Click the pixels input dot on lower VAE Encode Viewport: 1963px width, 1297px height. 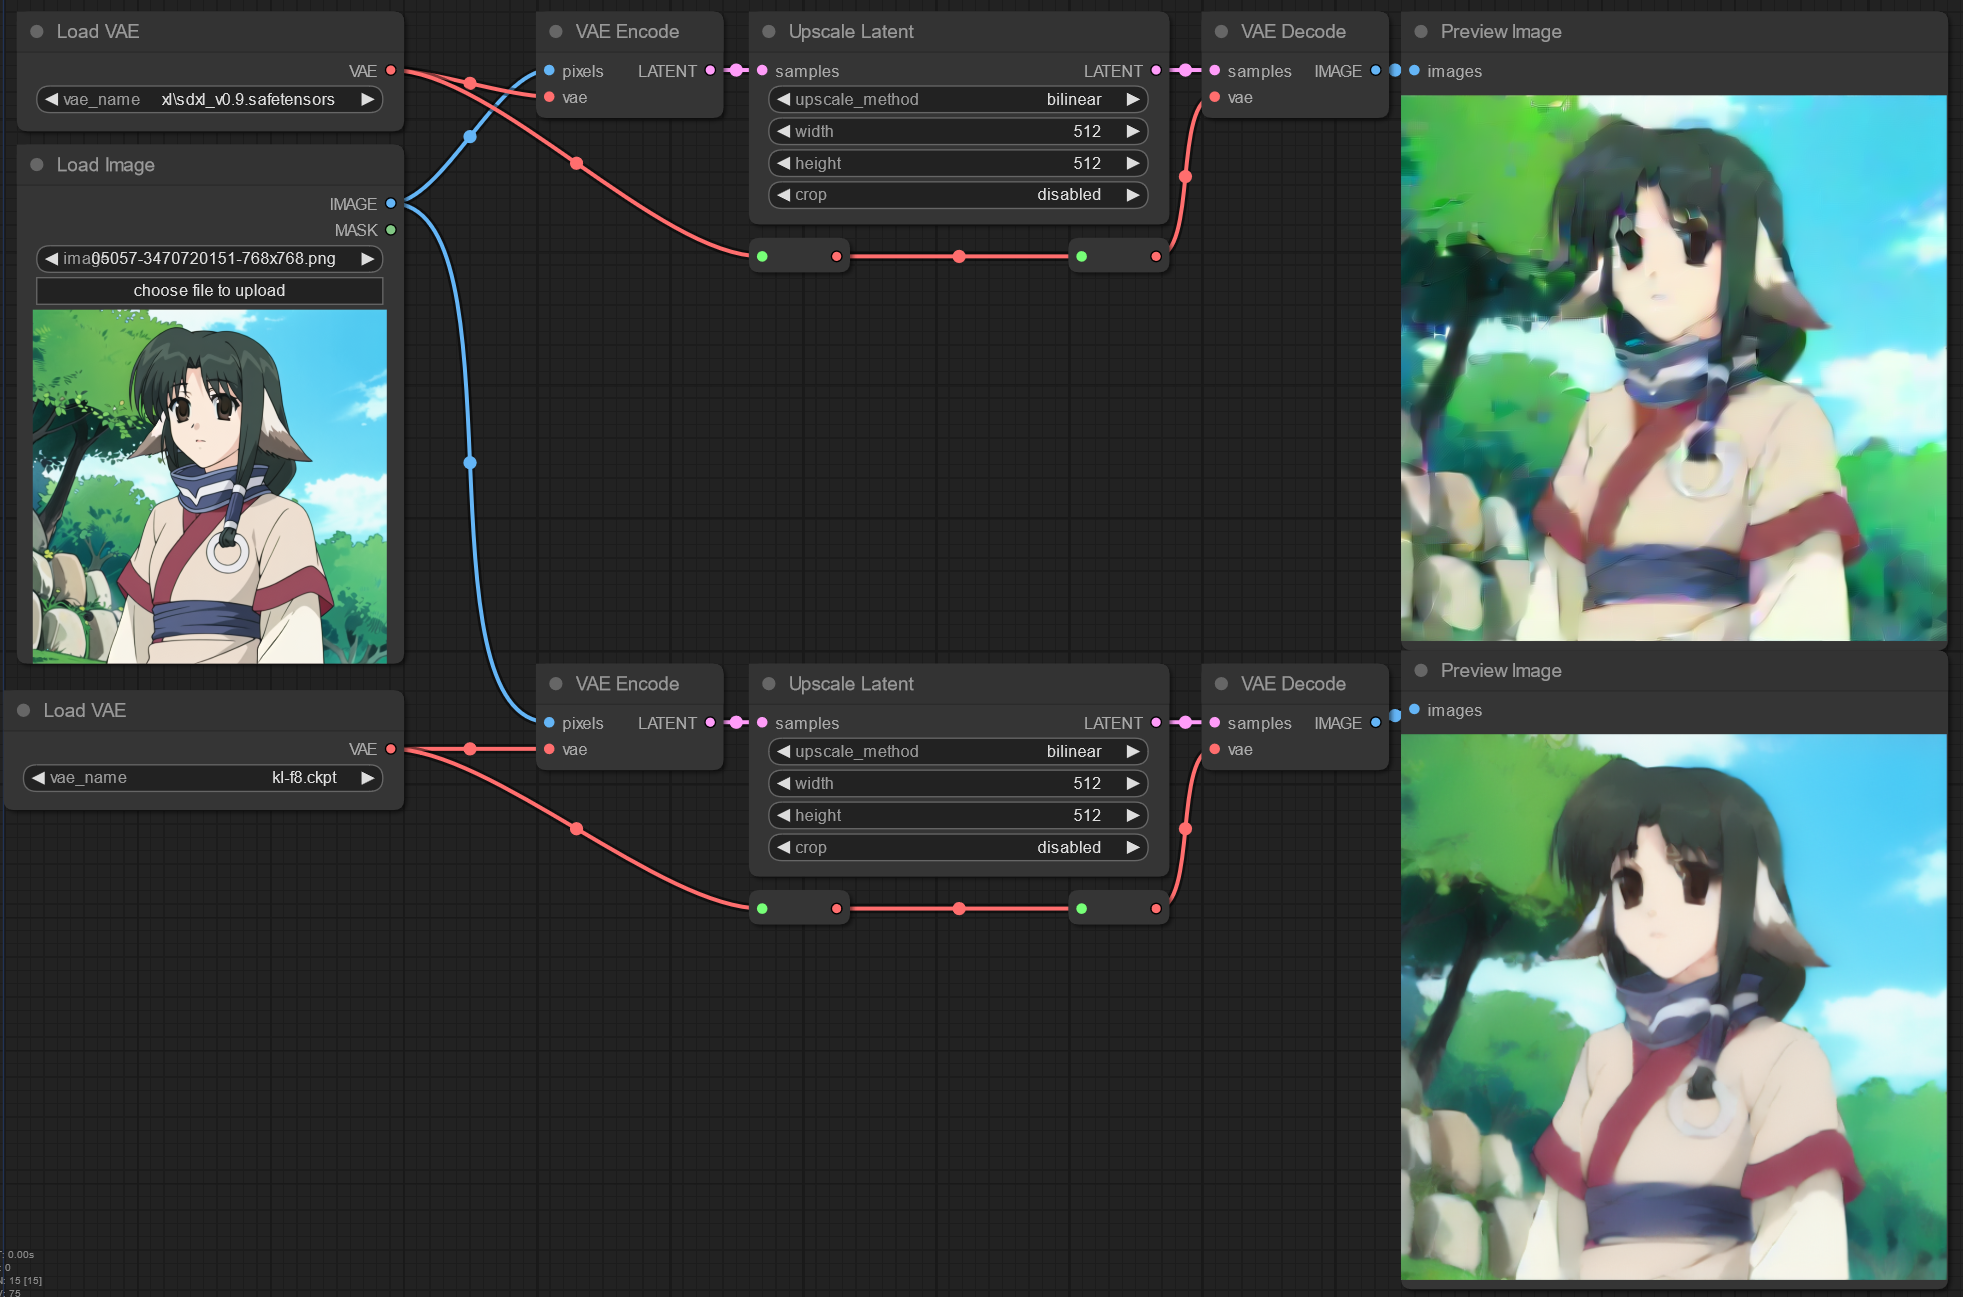[549, 722]
